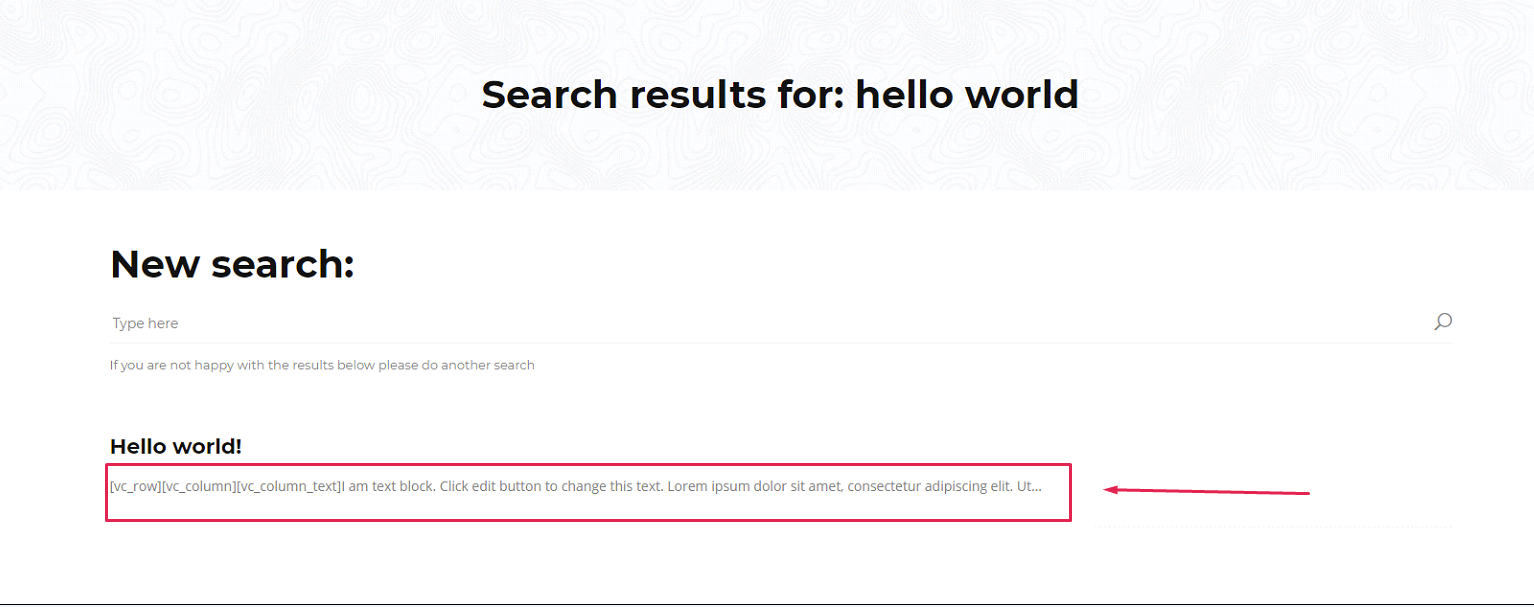Screen dimensions: 1534x607
Task: Click the trailing "Ut..." in the excerpt
Action: click(1029, 487)
